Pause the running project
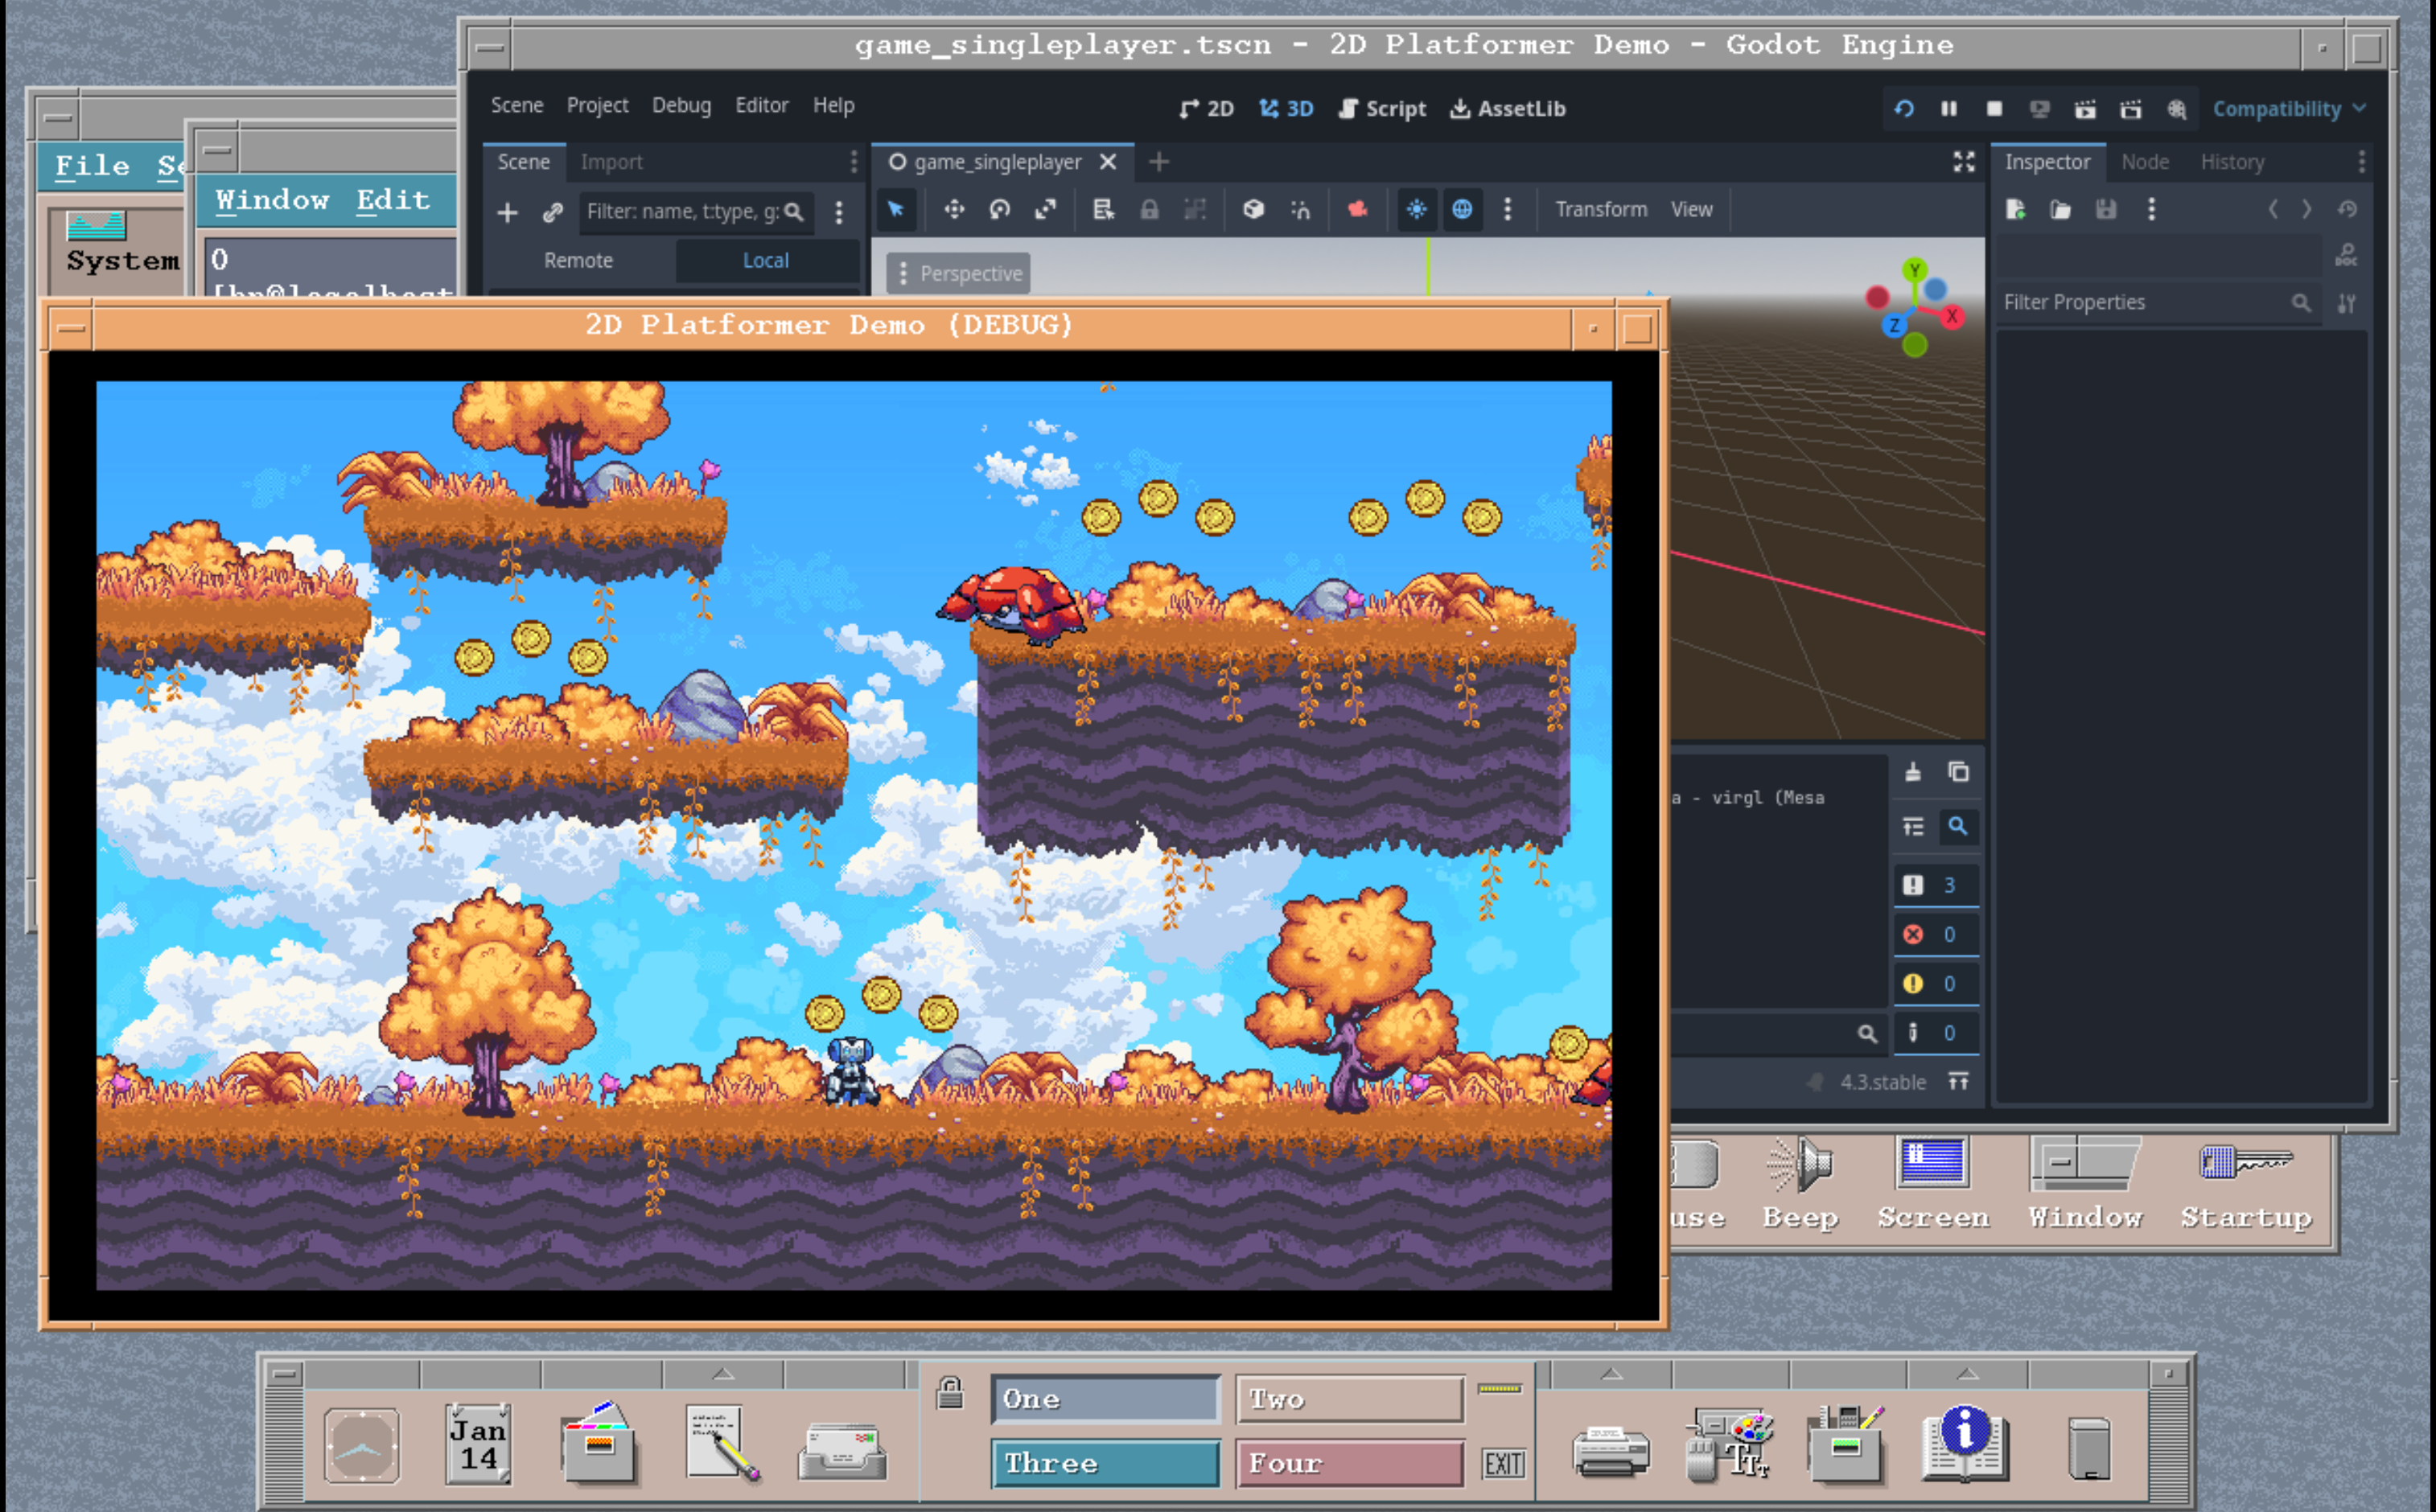Viewport: 2436px width, 1512px height. [x=1949, y=108]
